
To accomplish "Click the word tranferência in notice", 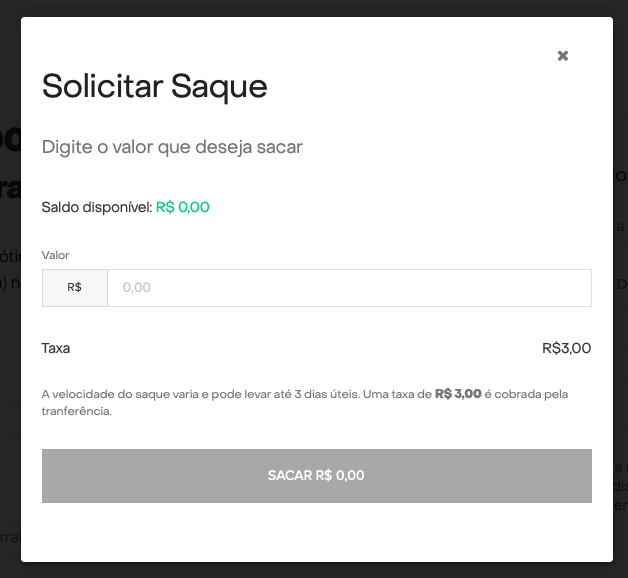I will coord(76,410).
